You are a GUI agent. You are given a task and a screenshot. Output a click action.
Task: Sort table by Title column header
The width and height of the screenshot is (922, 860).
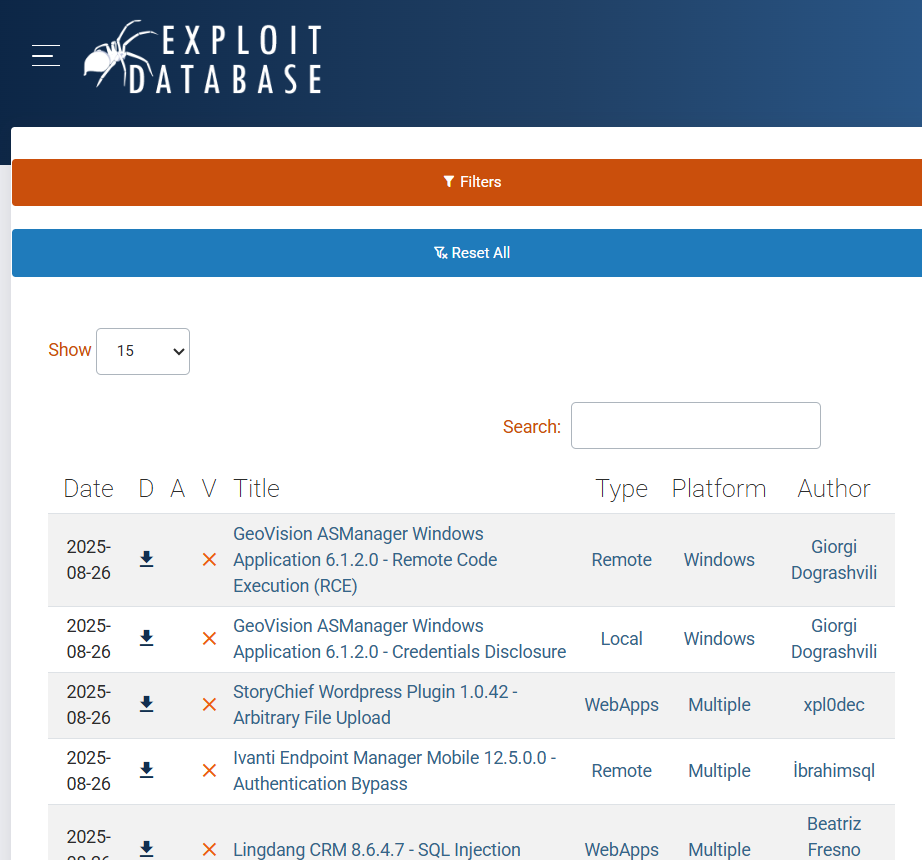256,488
